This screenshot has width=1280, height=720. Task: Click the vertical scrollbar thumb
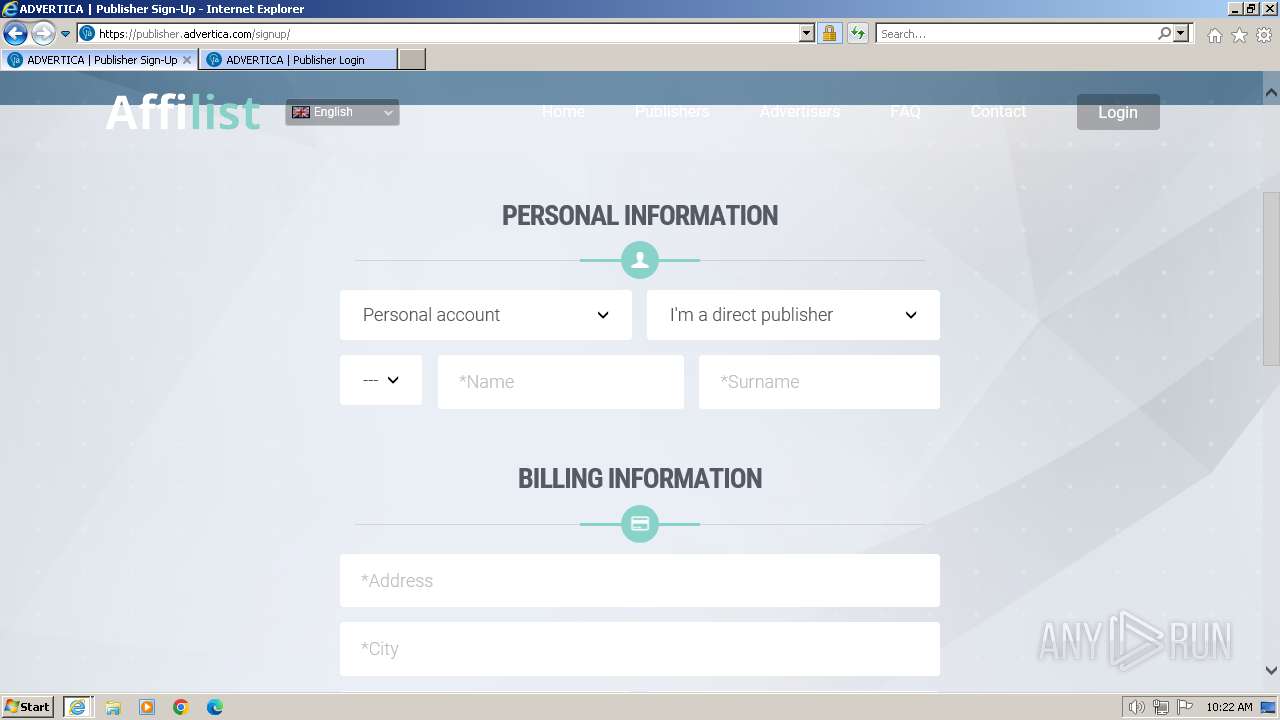tap(1271, 280)
